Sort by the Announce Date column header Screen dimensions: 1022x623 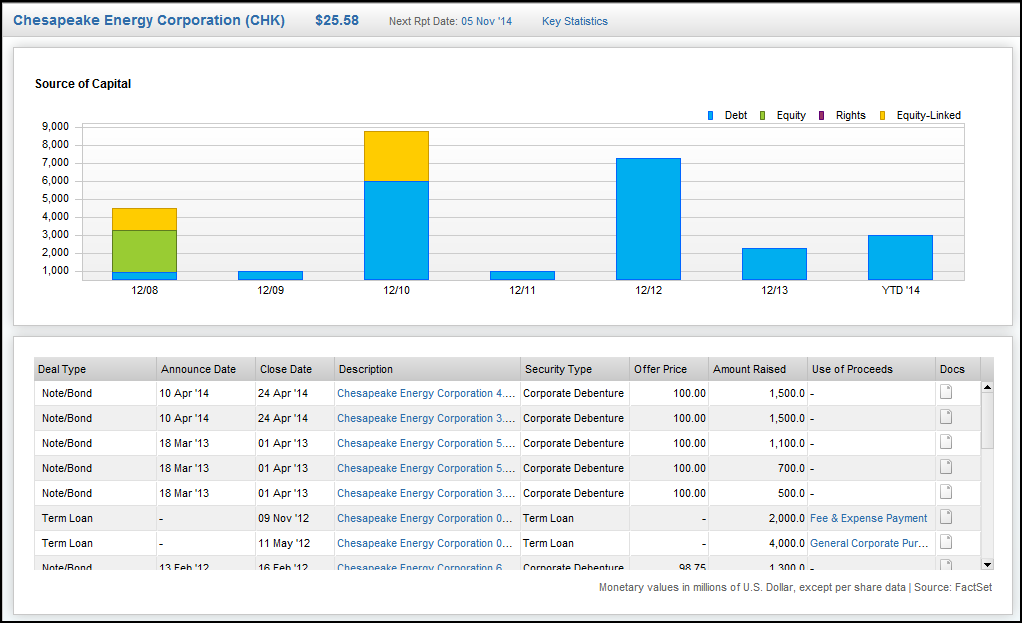click(197, 369)
